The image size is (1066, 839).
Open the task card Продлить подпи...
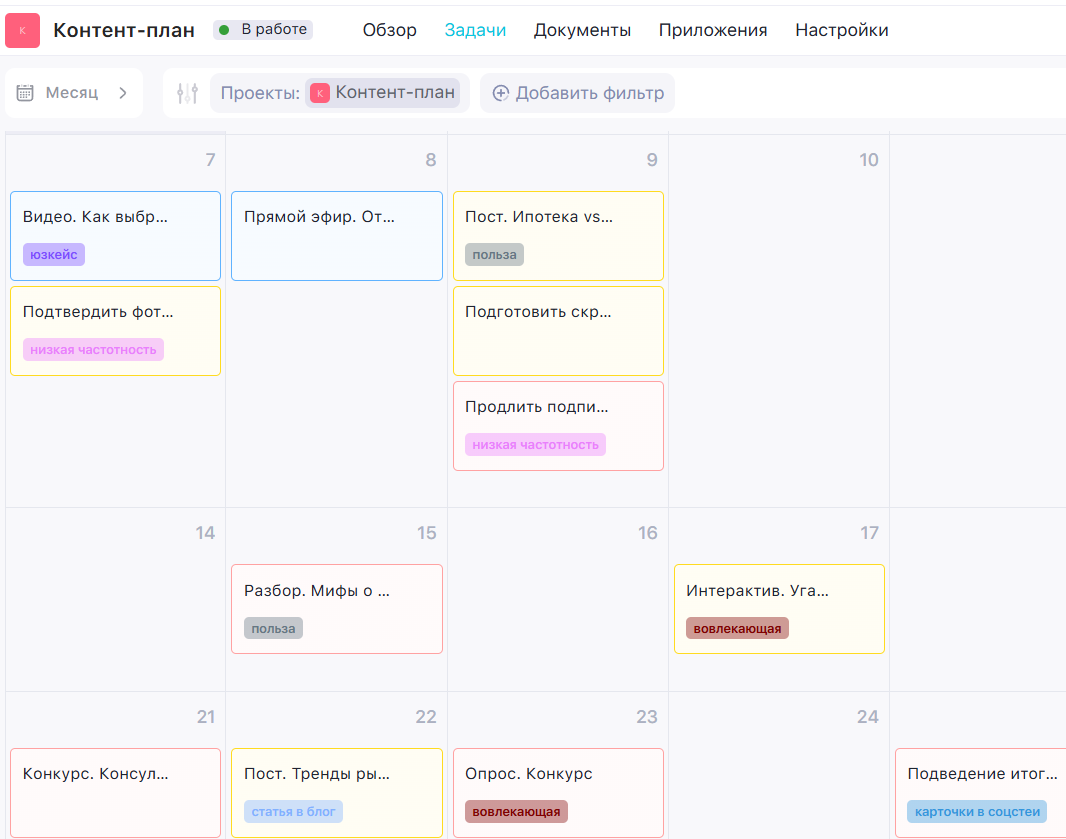click(558, 426)
